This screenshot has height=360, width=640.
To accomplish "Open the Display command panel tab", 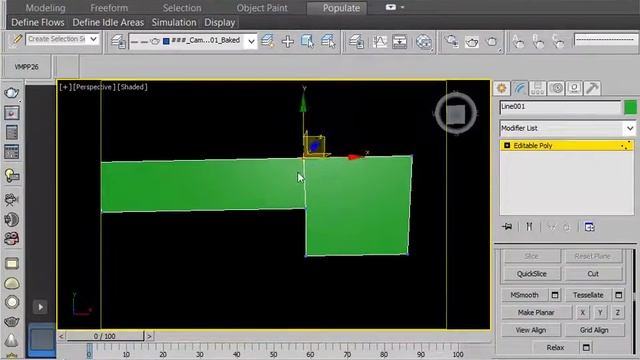I will (x=574, y=88).
